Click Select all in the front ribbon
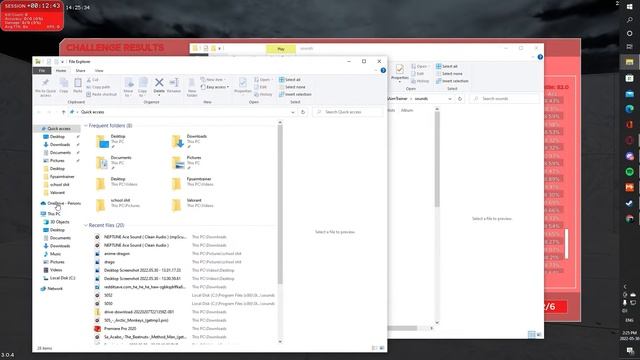This screenshot has width=640, height=360. coord(290,80)
